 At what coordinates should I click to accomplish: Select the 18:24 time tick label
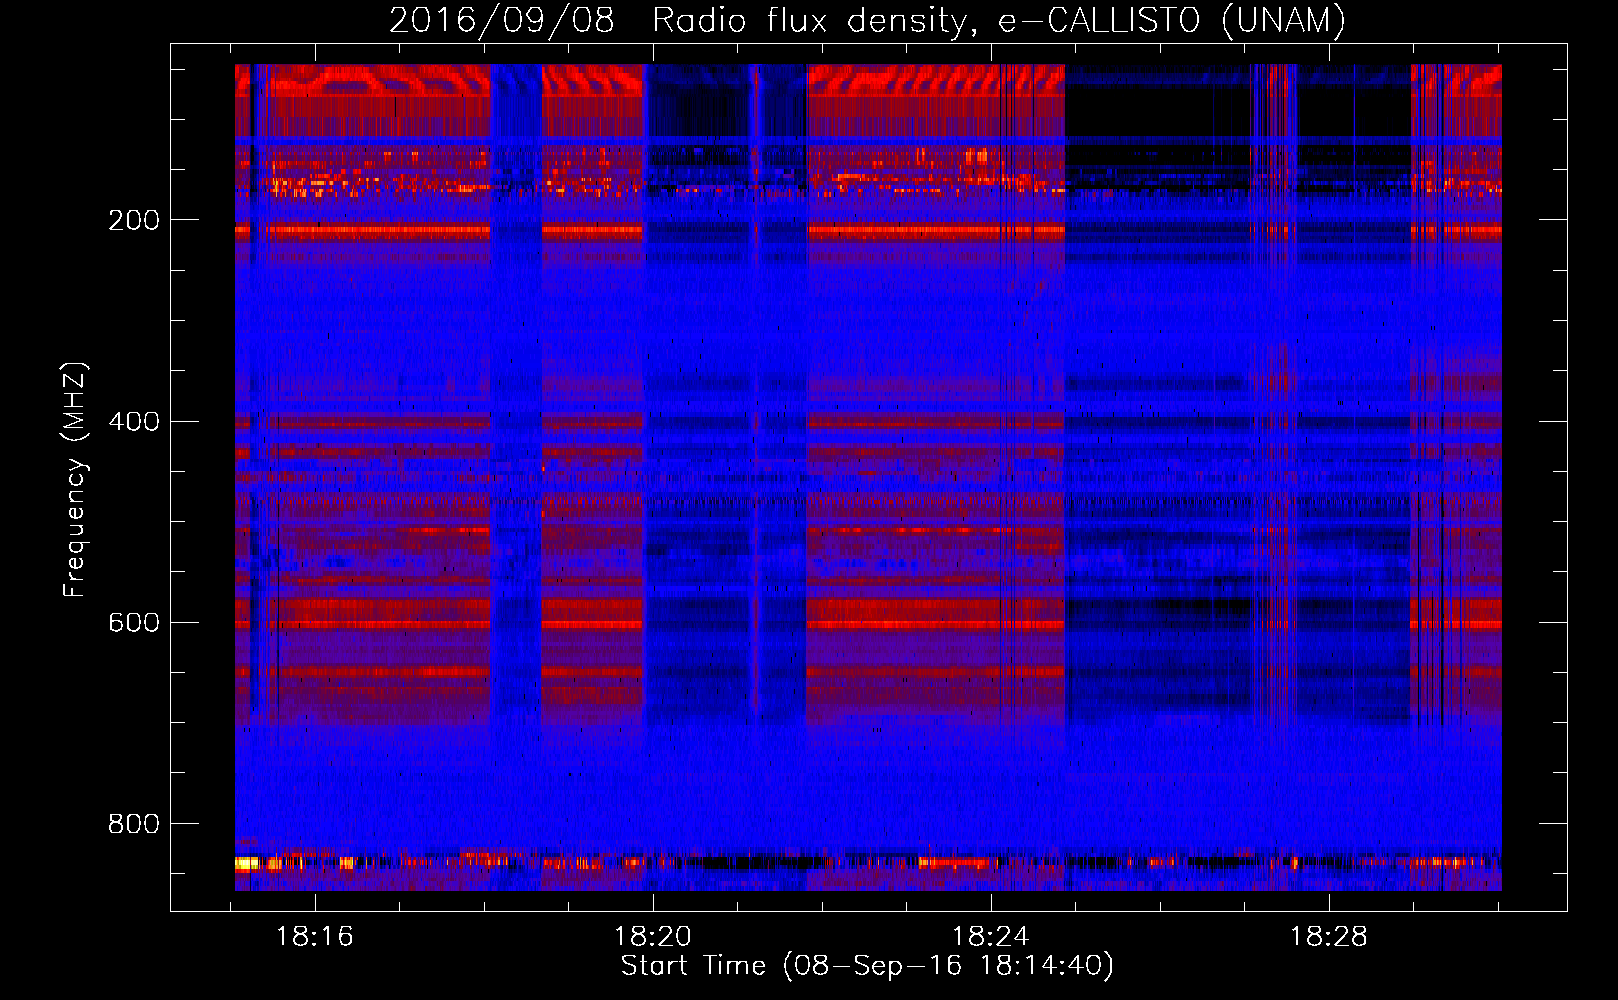click(x=991, y=937)
